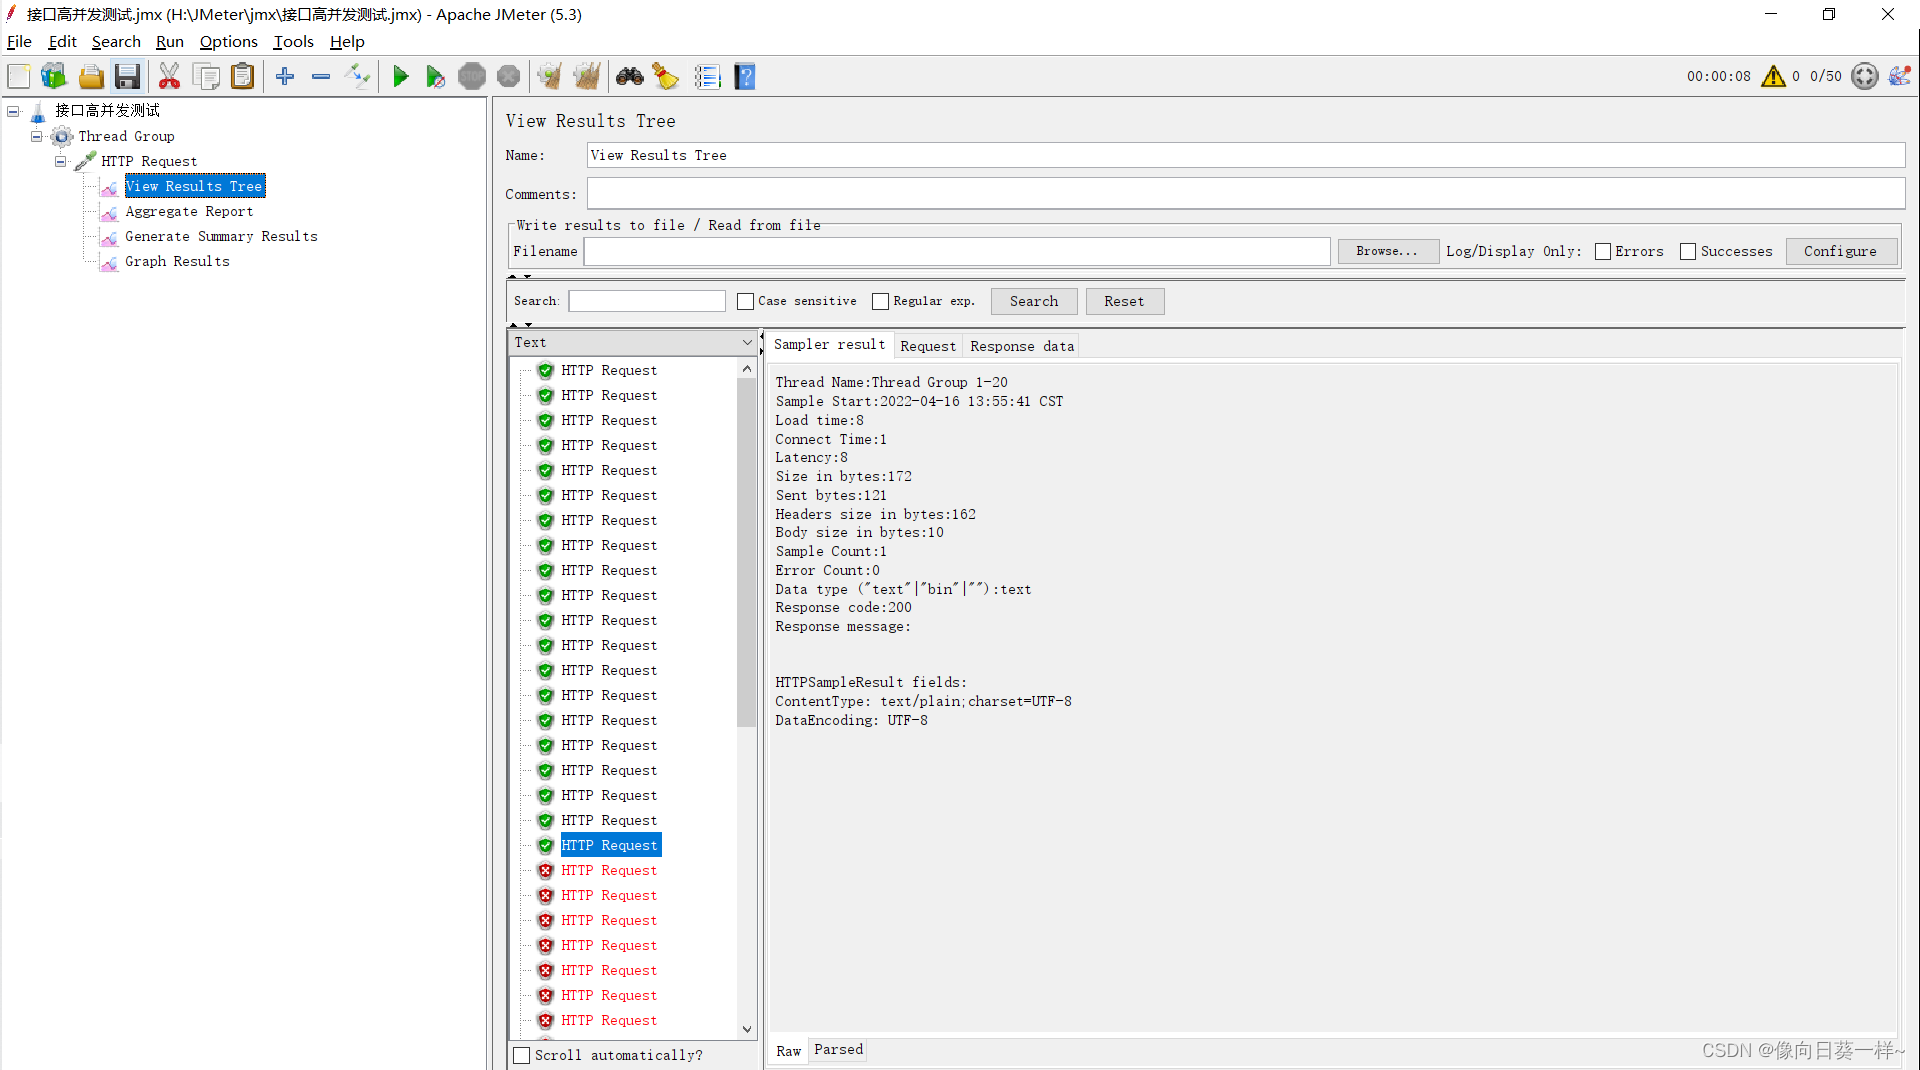Screen dimensions: 1920x1070
Task: Open the Edit menu
Action: click(62, 42)
